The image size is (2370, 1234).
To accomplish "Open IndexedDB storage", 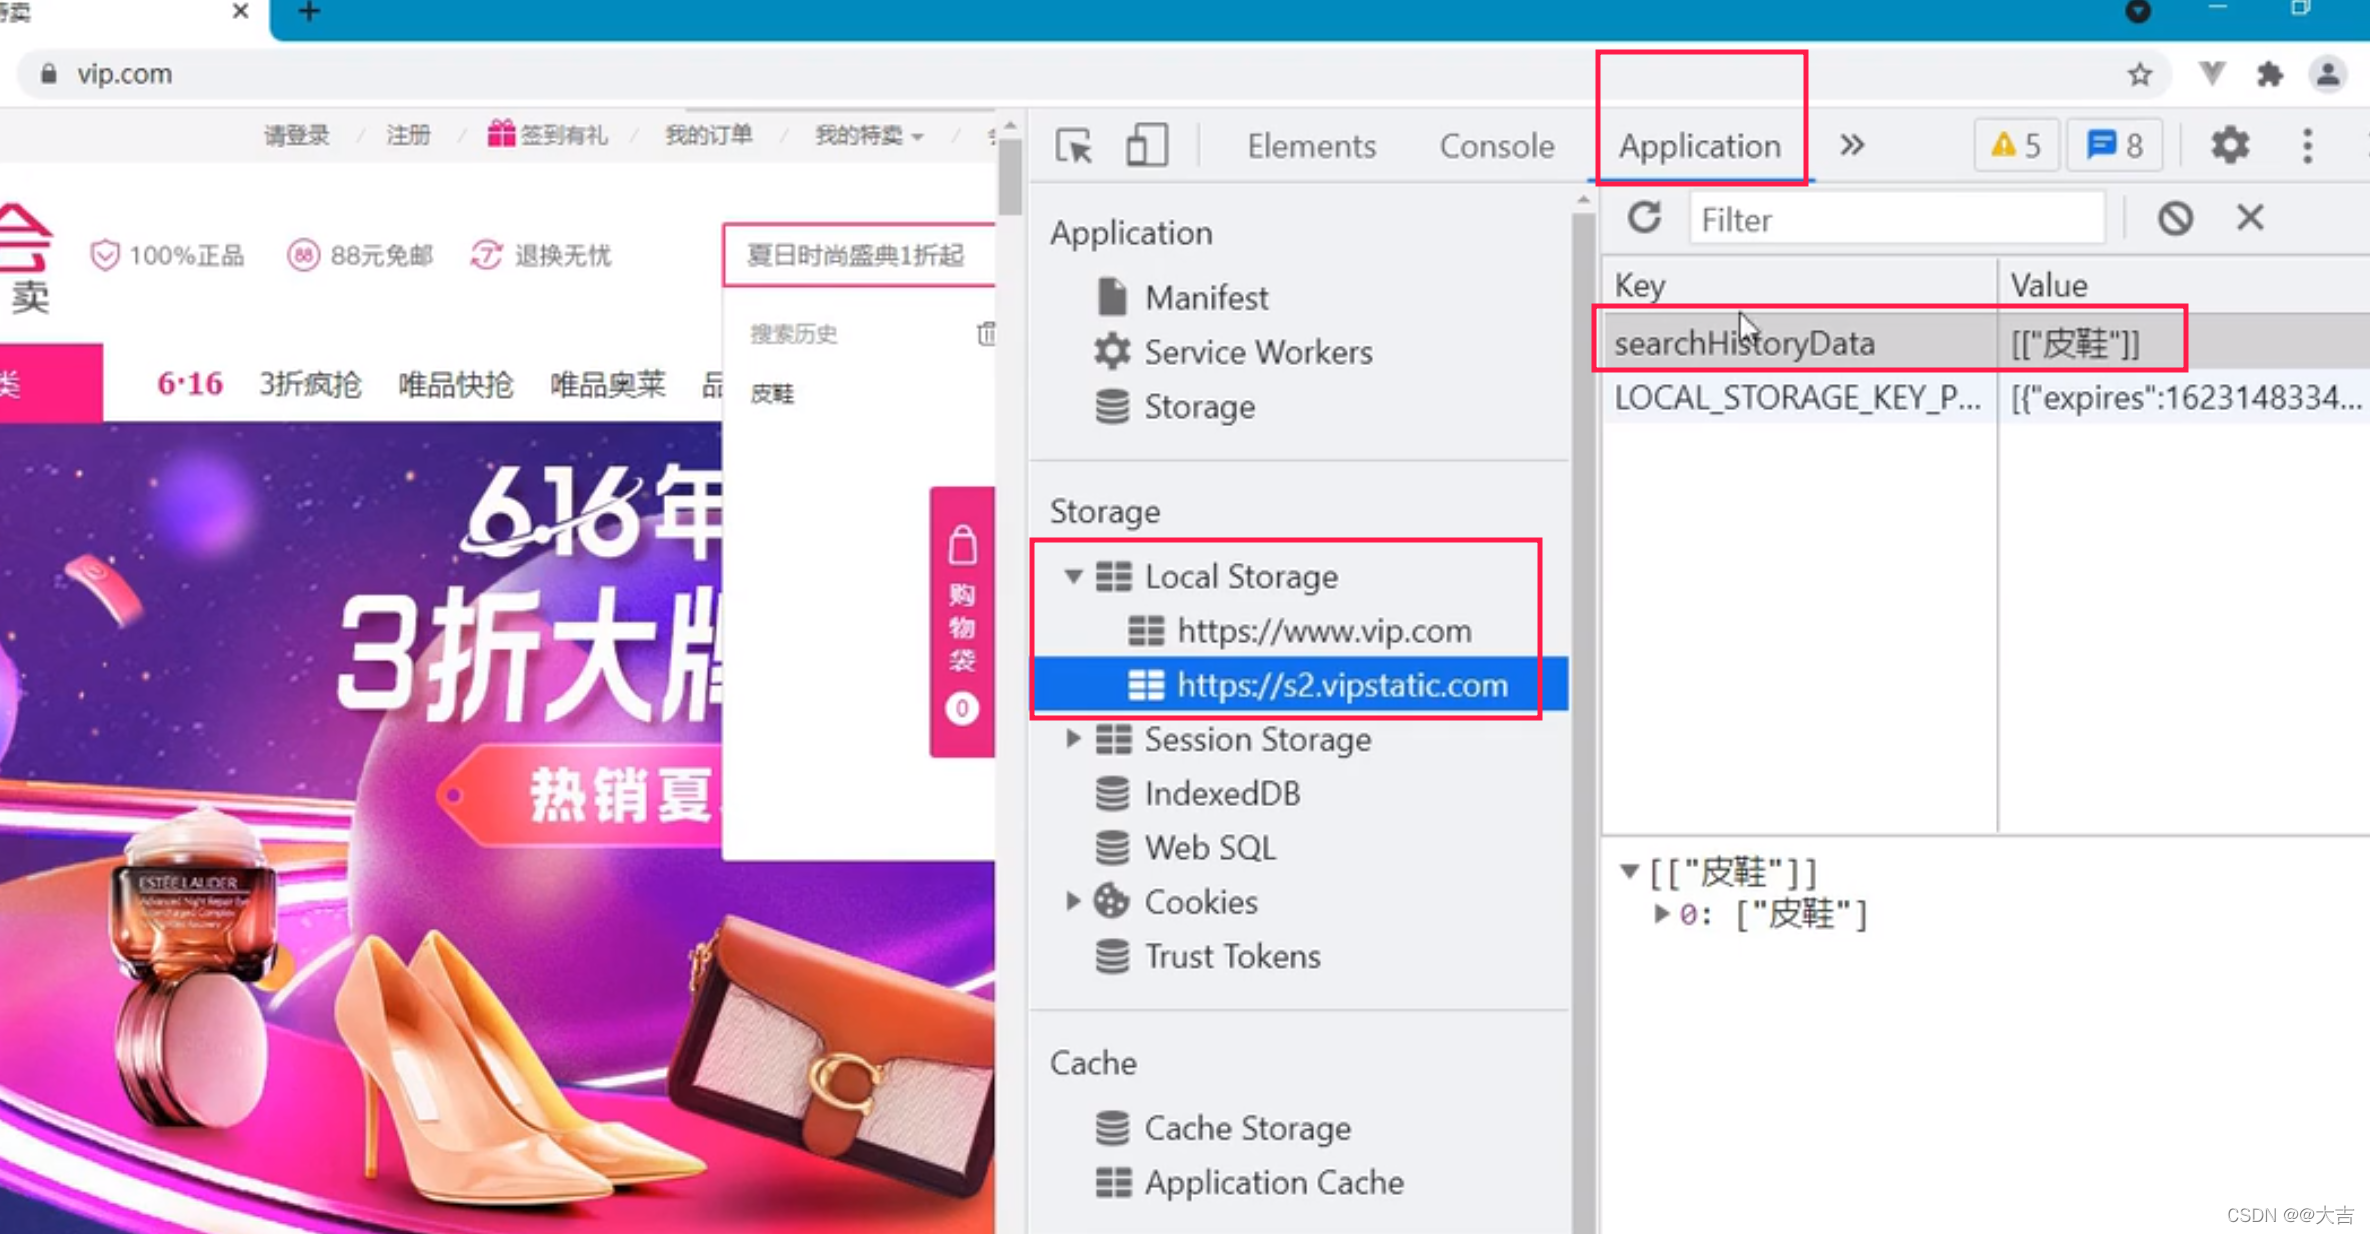I will click(x=1222, y=794).
